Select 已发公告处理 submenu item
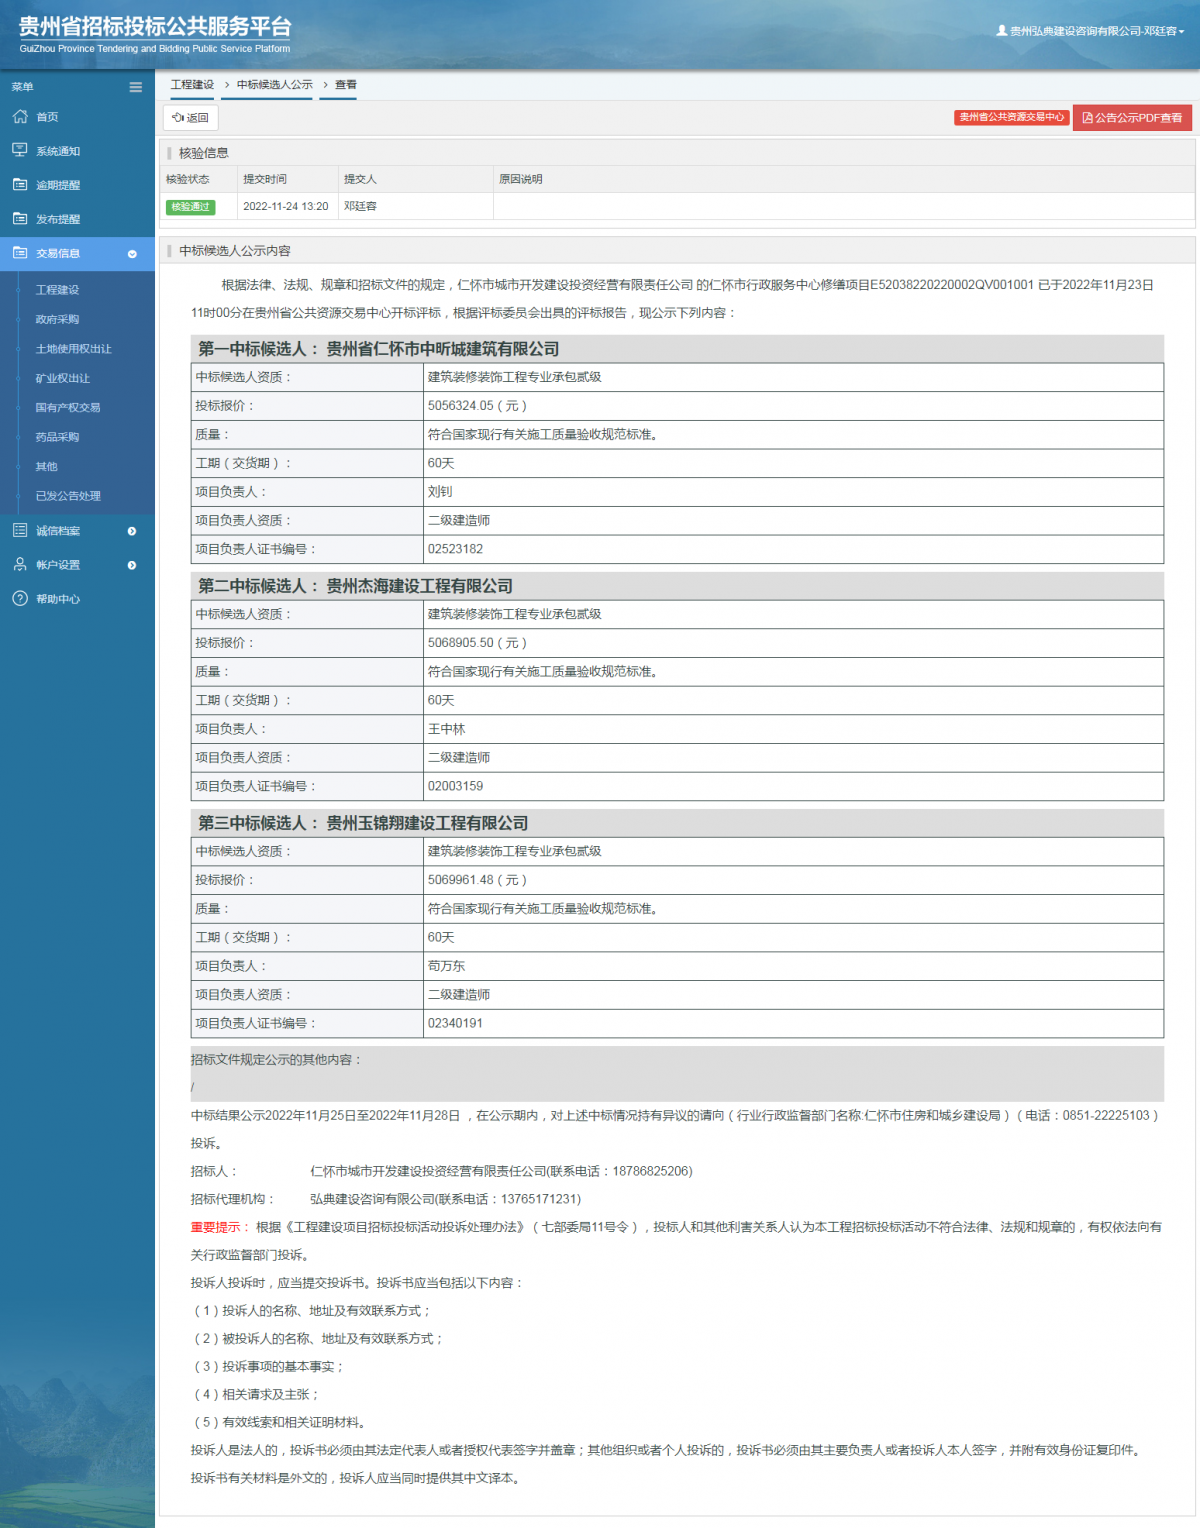The width and height of the screenshot is (1200, 1528). click(68, 496)
